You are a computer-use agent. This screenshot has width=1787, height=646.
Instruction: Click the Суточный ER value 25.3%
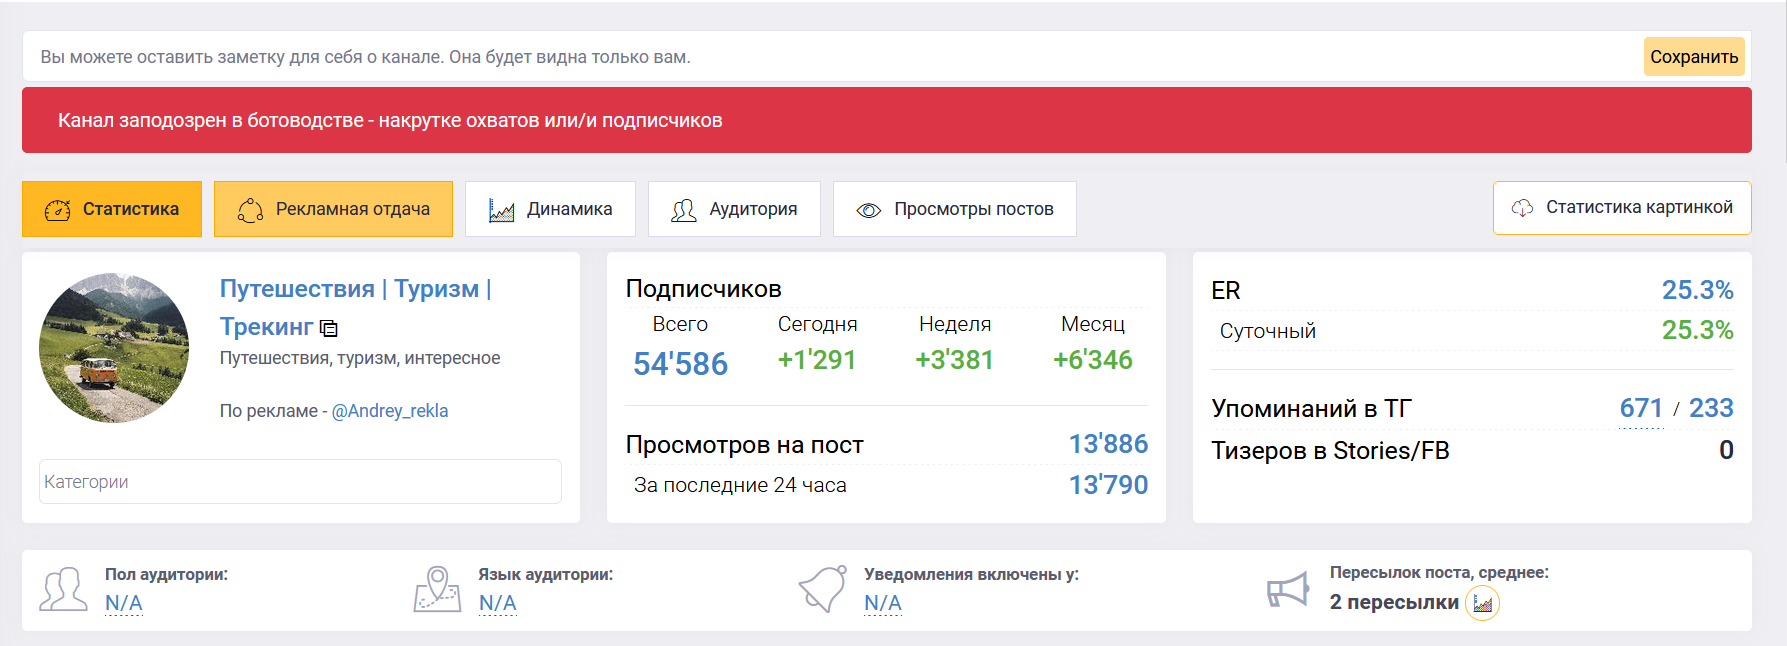1697,330
